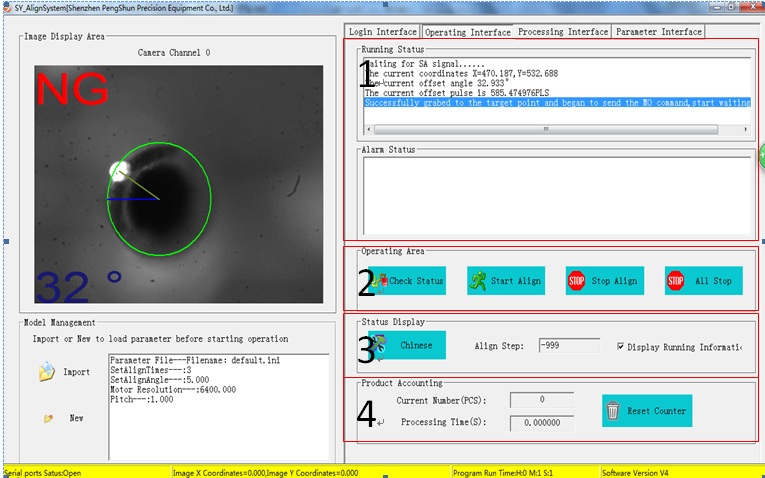Open the Parameter Interface tab
The height and width of the screenshot is (478, 765).
pos(658,32)
